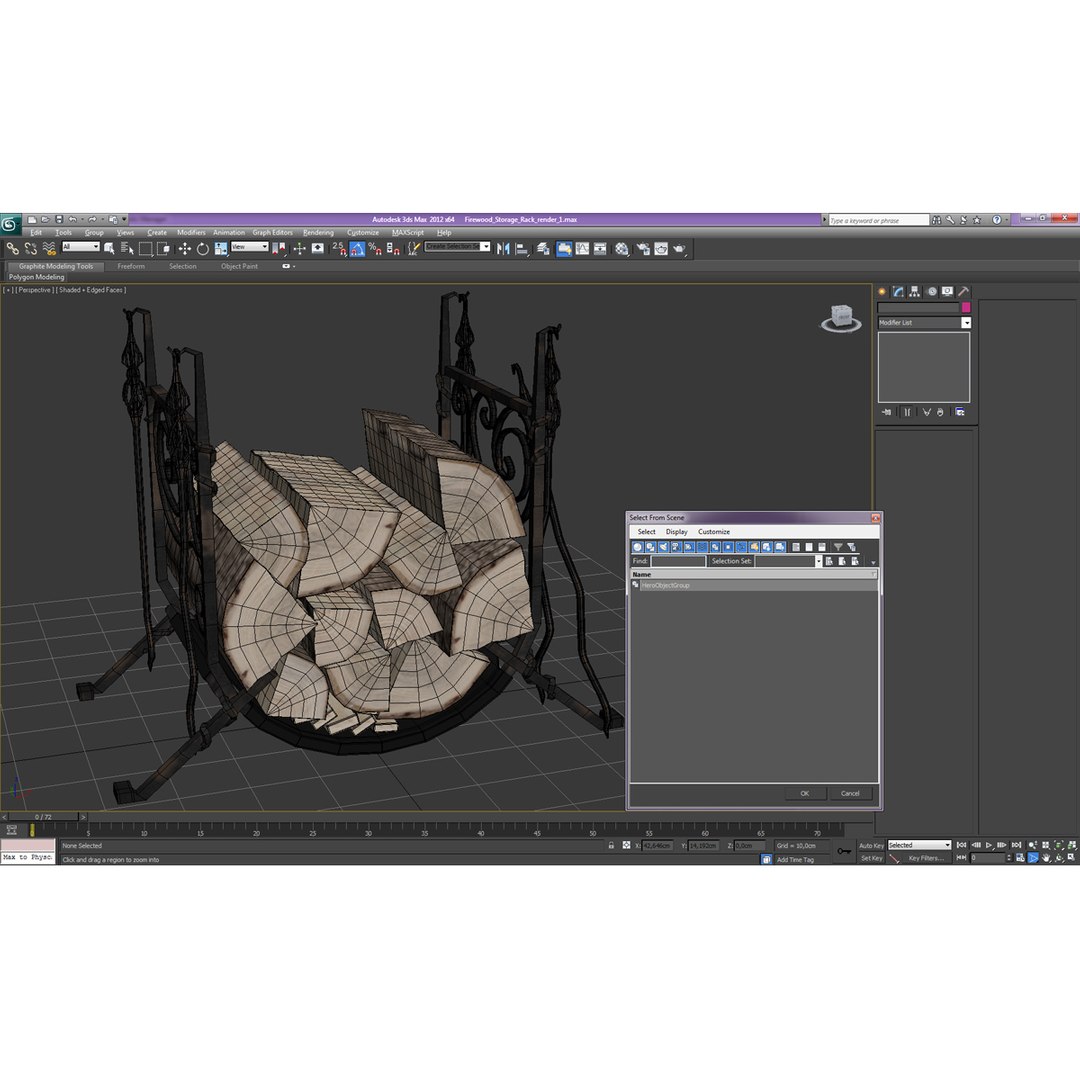The width and height of the screenshot is (1080, 1080).
Task: Click OK in Select From Scene
Action: (804, 793)
